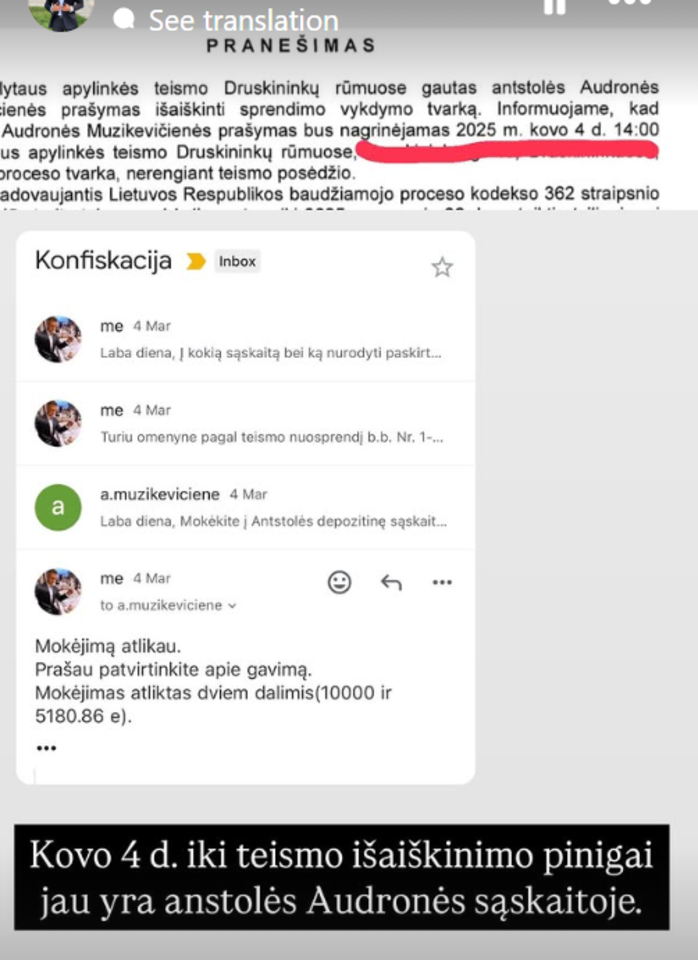Tap See translation link
The width and height of the screenshot is (698, 960).
pos(244,20)
